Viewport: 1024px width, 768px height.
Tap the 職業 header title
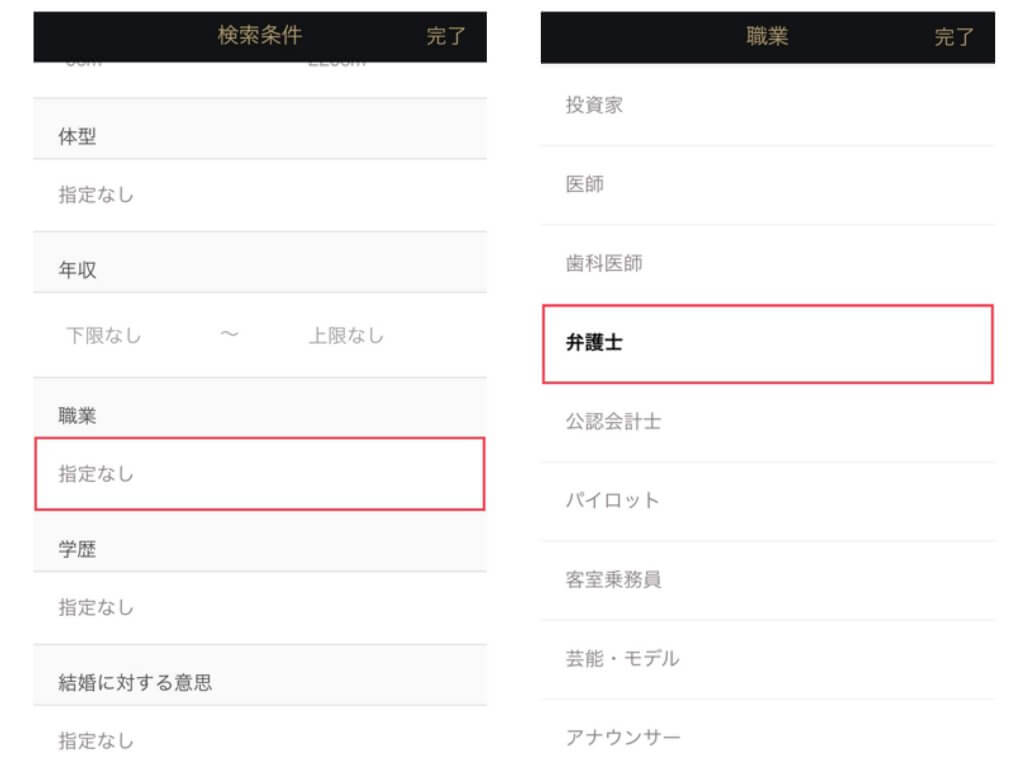(x=767, y=36)
